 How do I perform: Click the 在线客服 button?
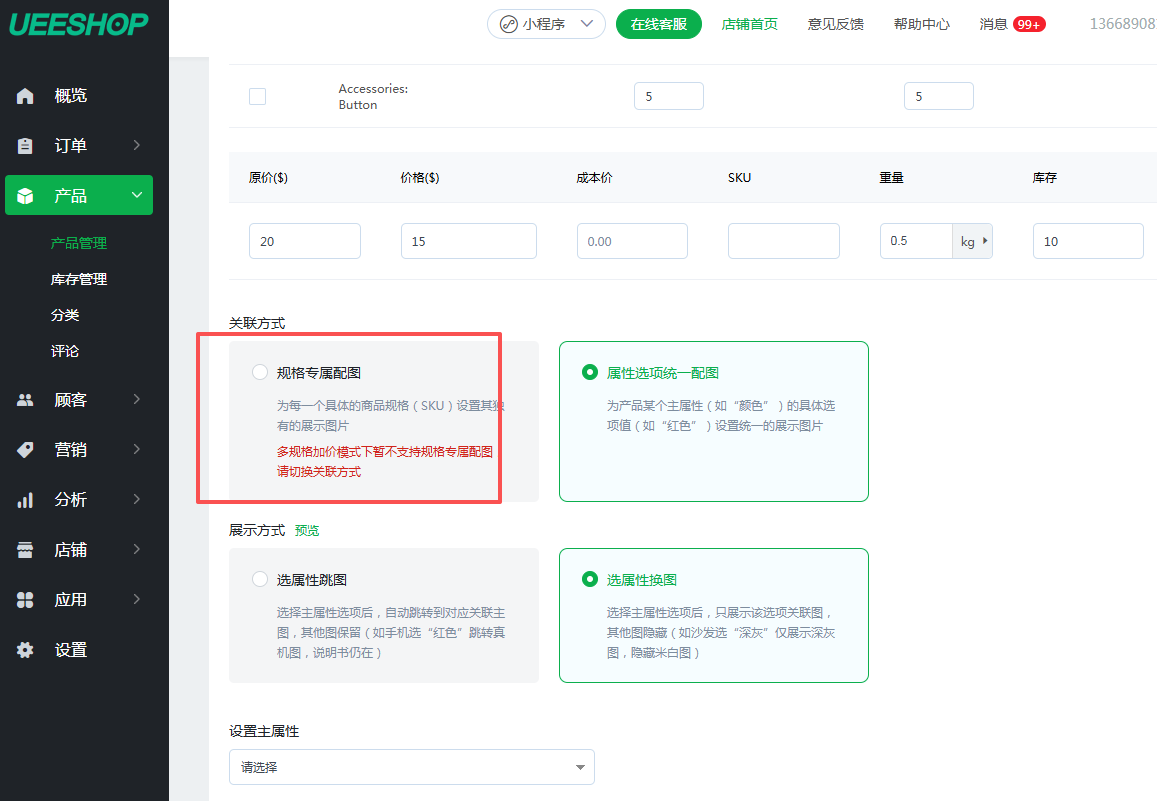tap(658, 24)
